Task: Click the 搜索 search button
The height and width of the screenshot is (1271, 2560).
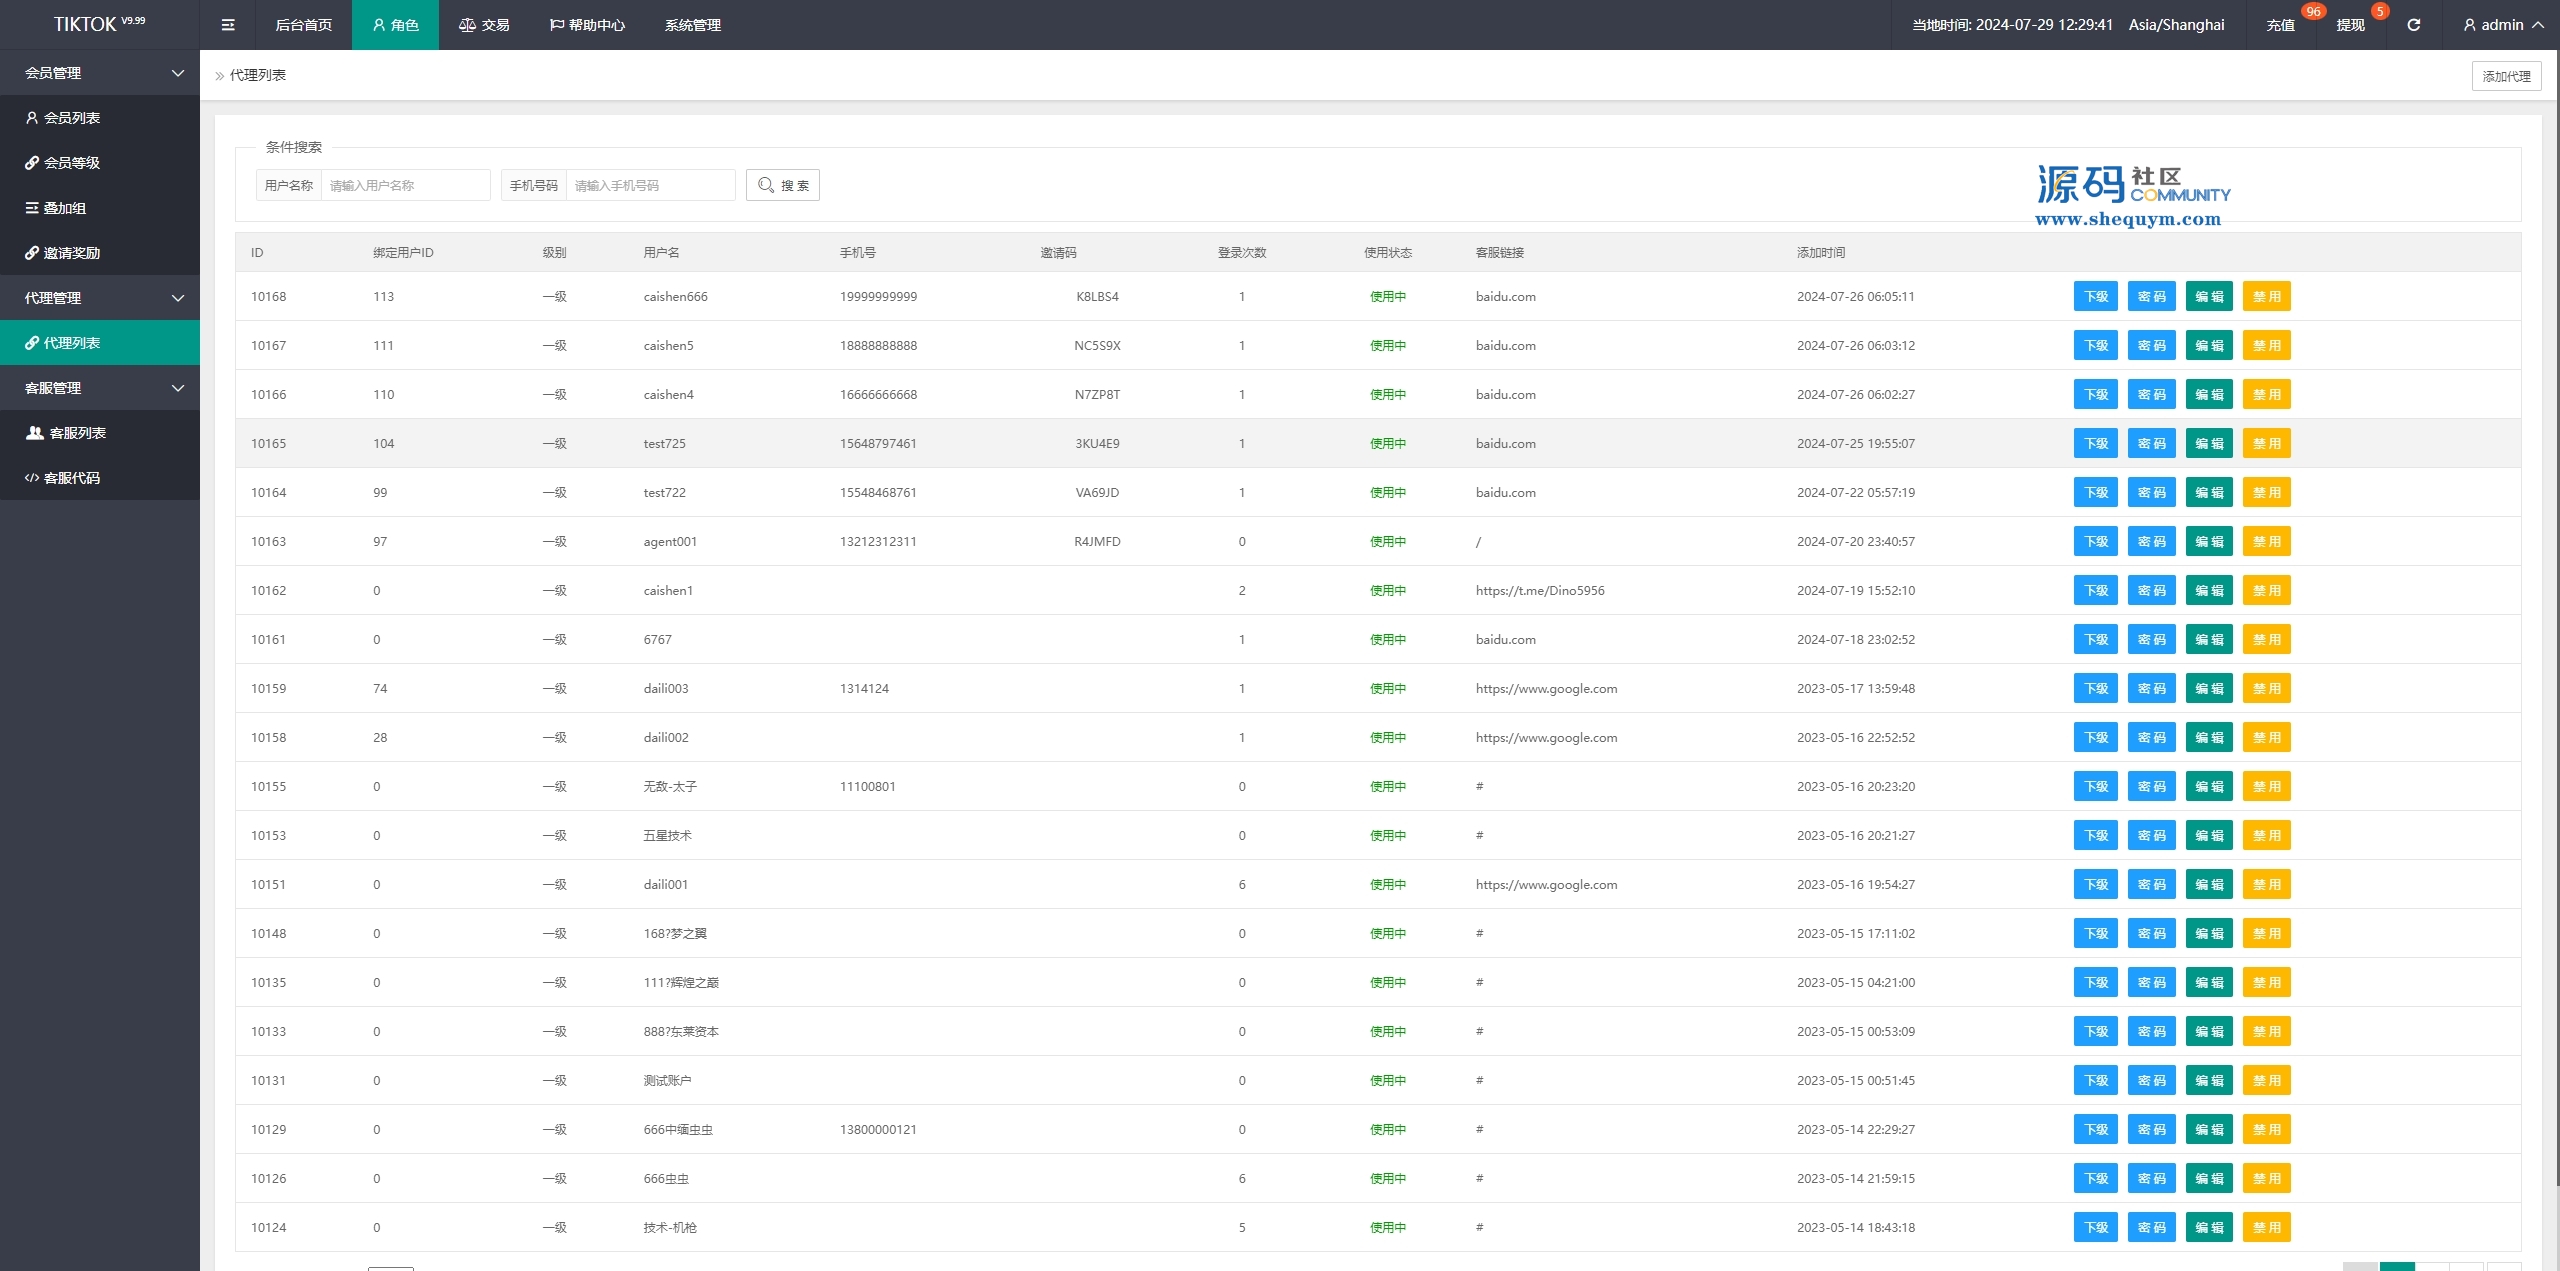Action: point(783,185)
